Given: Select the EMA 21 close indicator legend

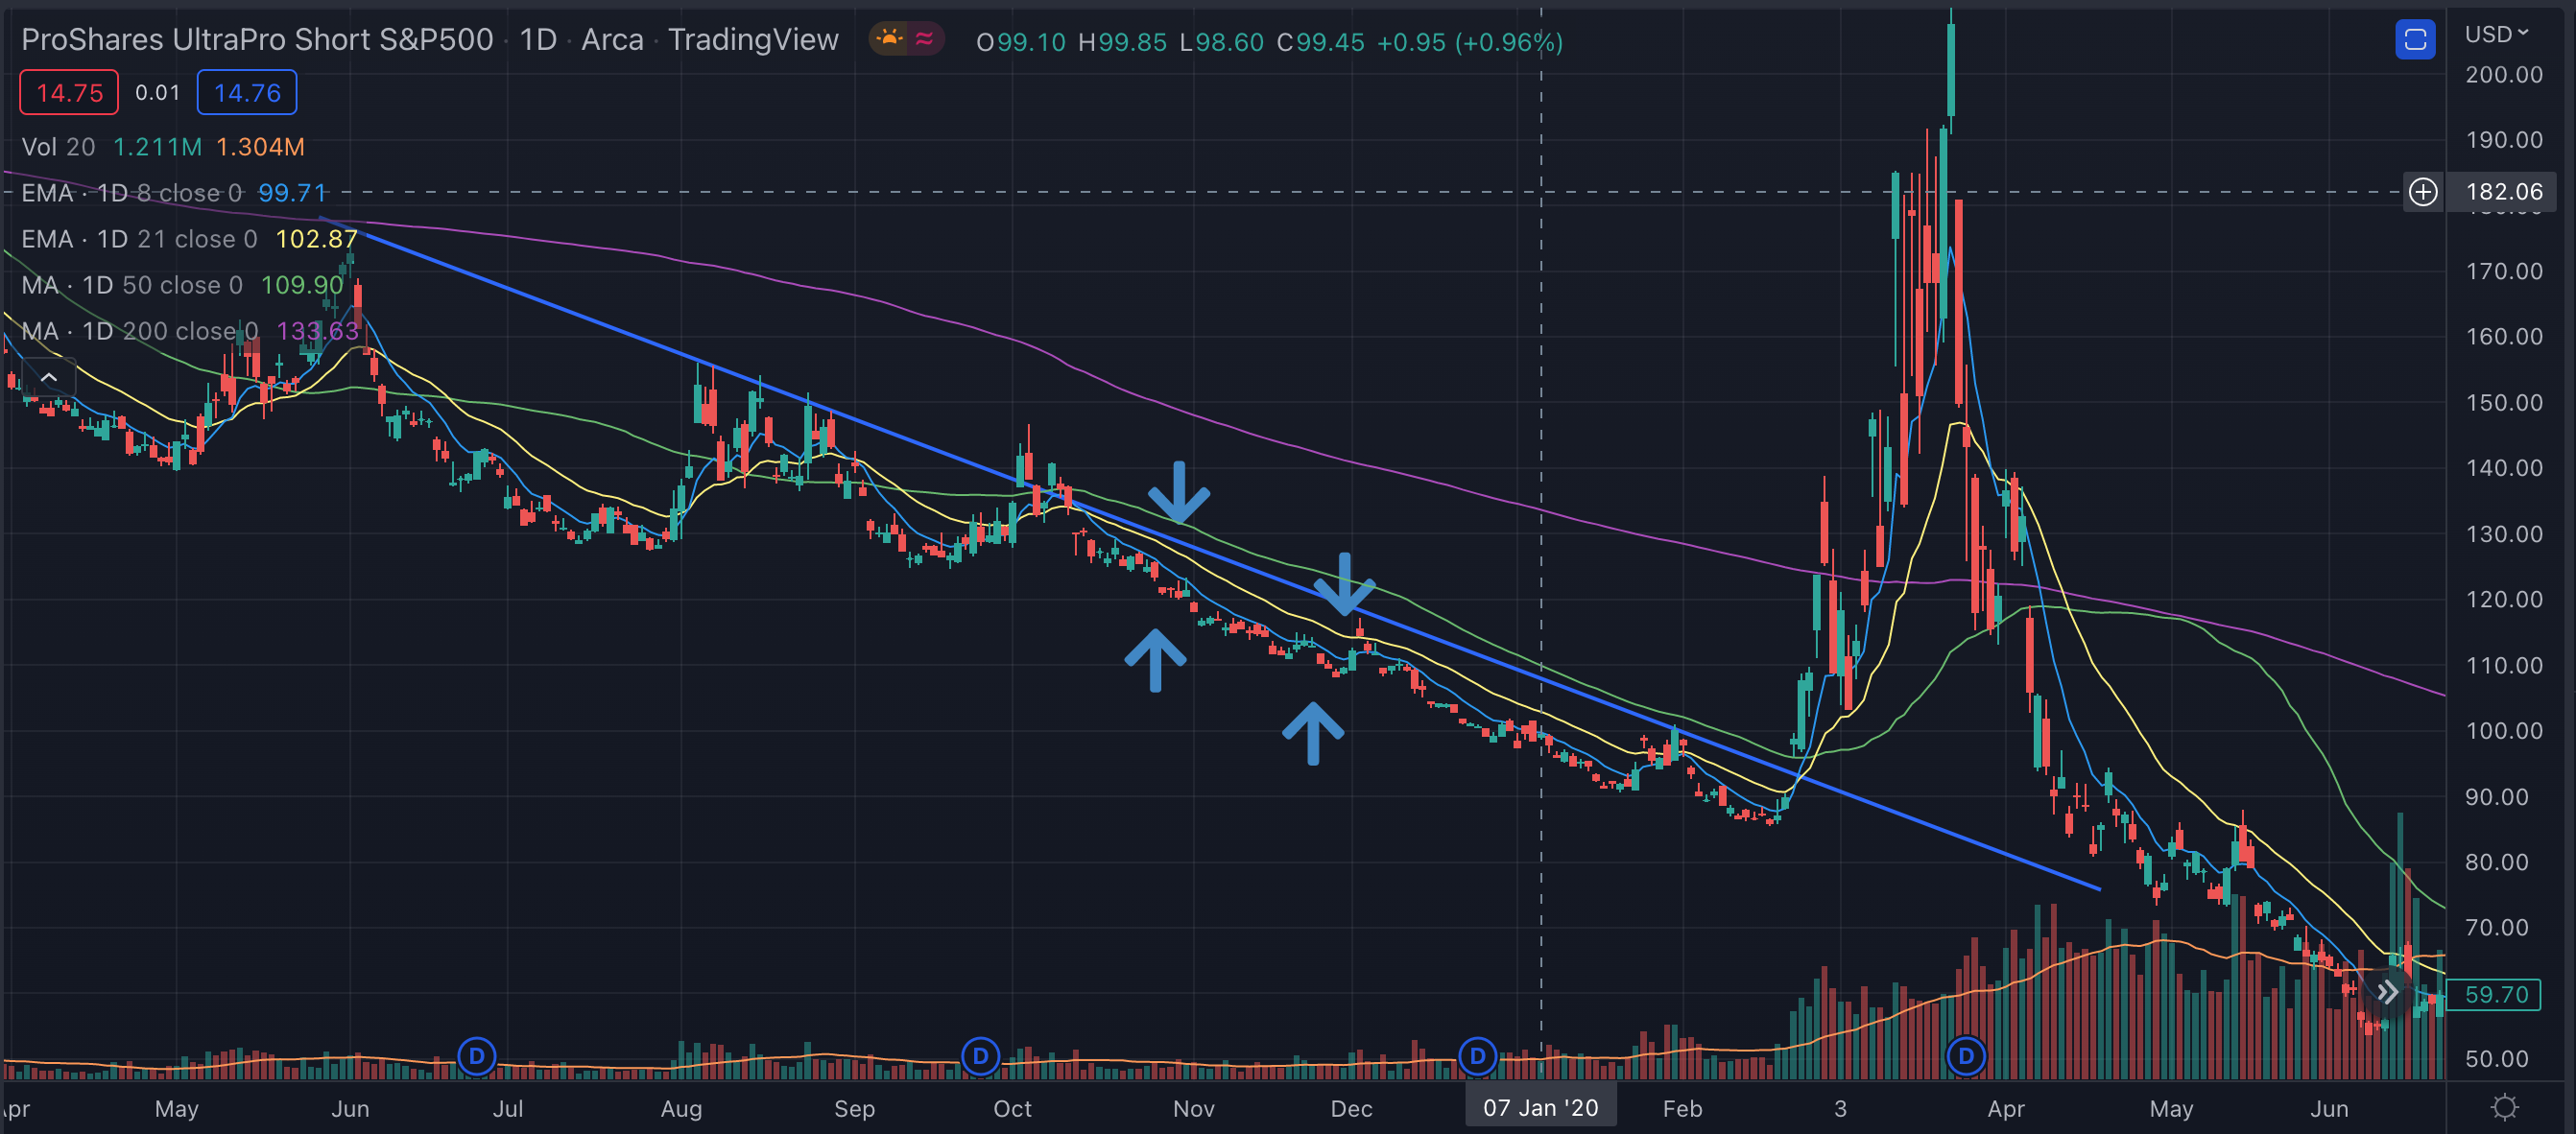Looking at the screenshot, I should [x=140, y=239].
